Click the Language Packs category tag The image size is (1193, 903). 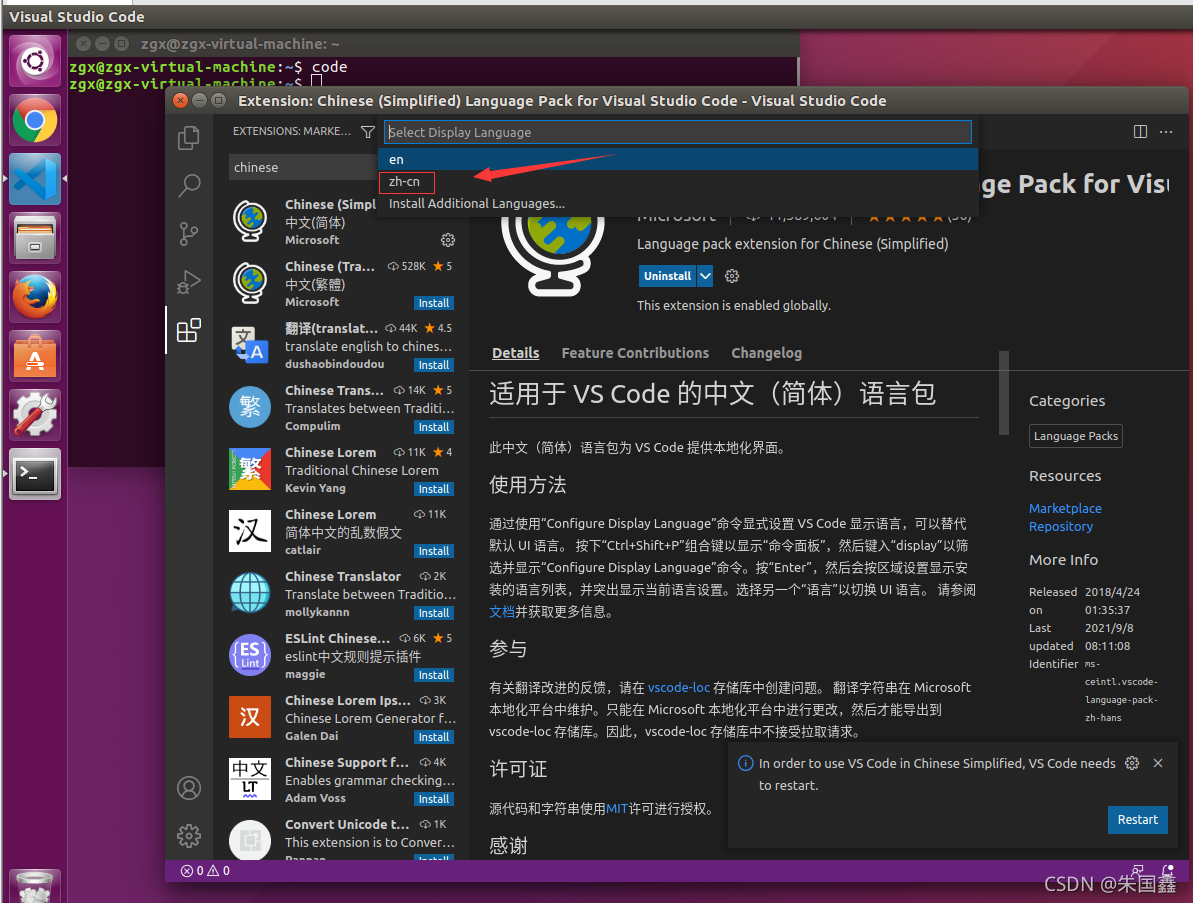tap(1076, 436)
